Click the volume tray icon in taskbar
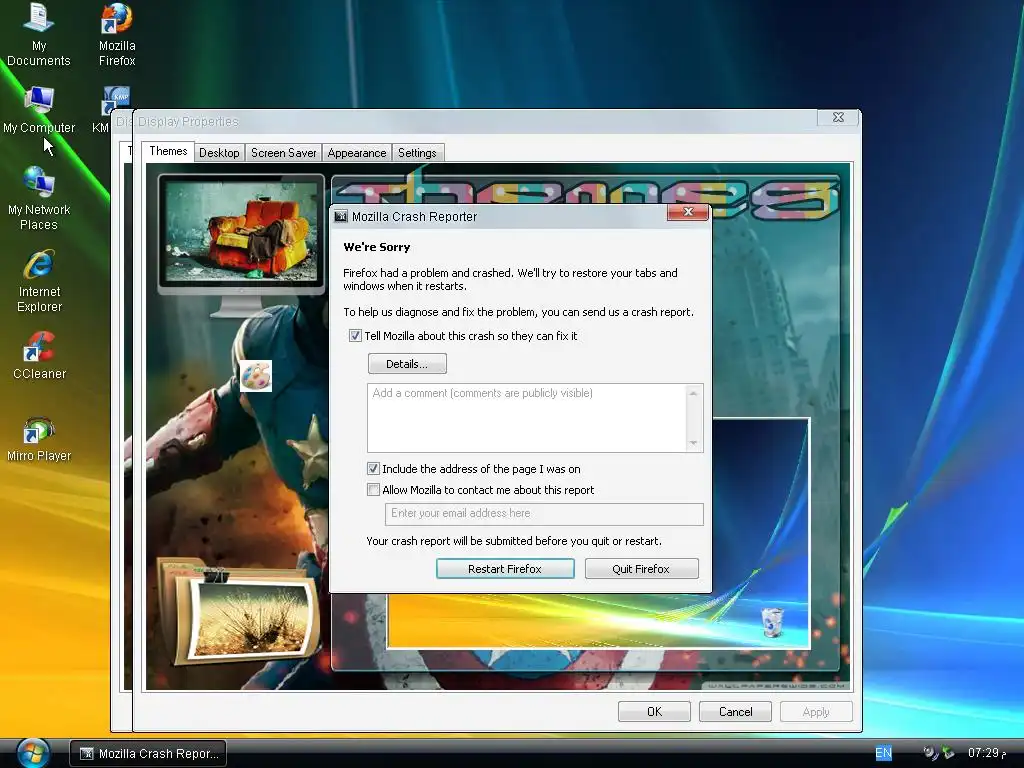Screen dimensions: 1024x768 (930, 753)
